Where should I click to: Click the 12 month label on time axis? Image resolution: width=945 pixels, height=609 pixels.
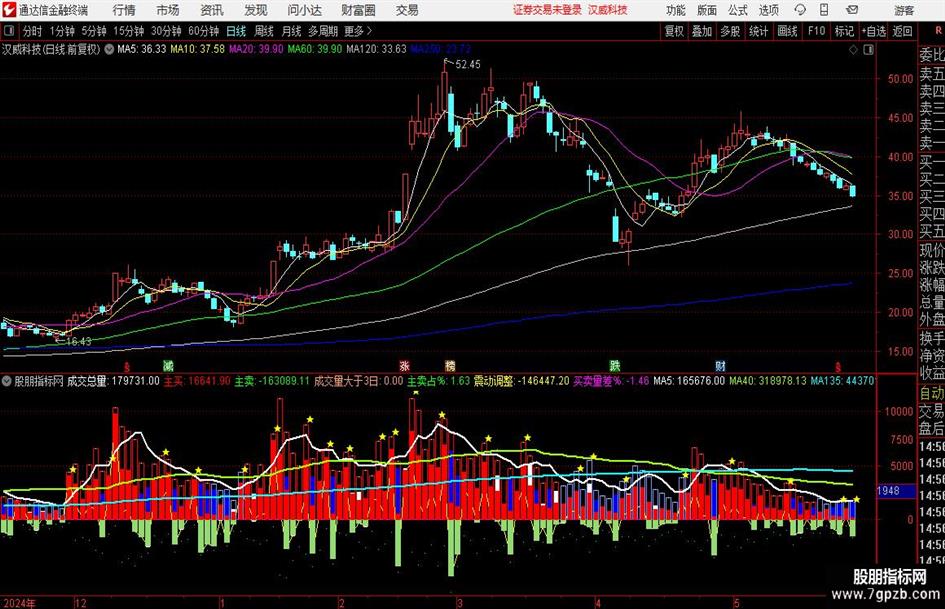[x=81, y=603]
